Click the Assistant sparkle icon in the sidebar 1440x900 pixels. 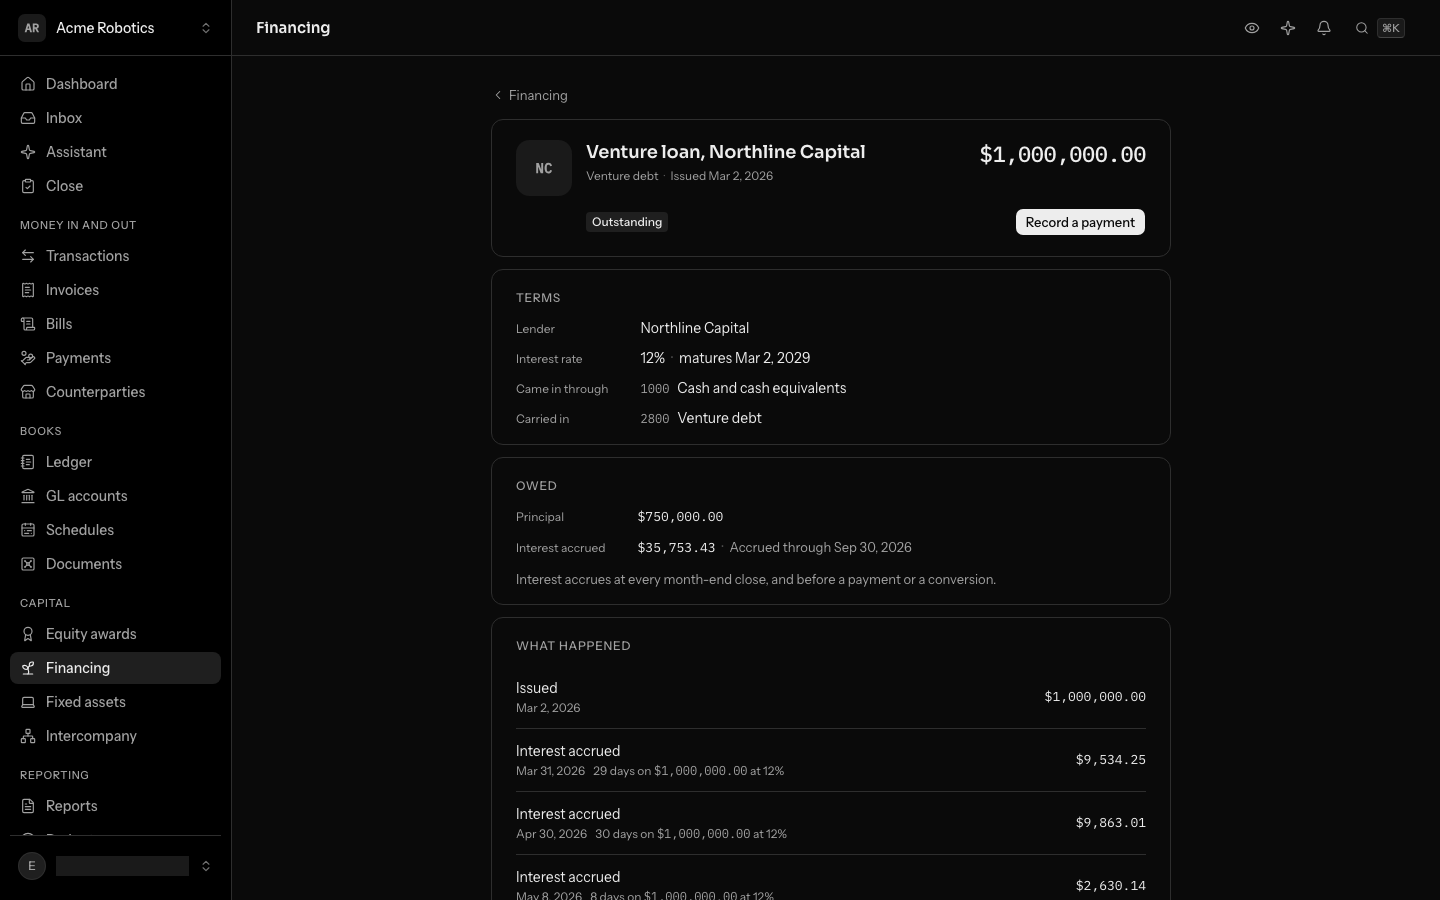(x=28, y=152)
